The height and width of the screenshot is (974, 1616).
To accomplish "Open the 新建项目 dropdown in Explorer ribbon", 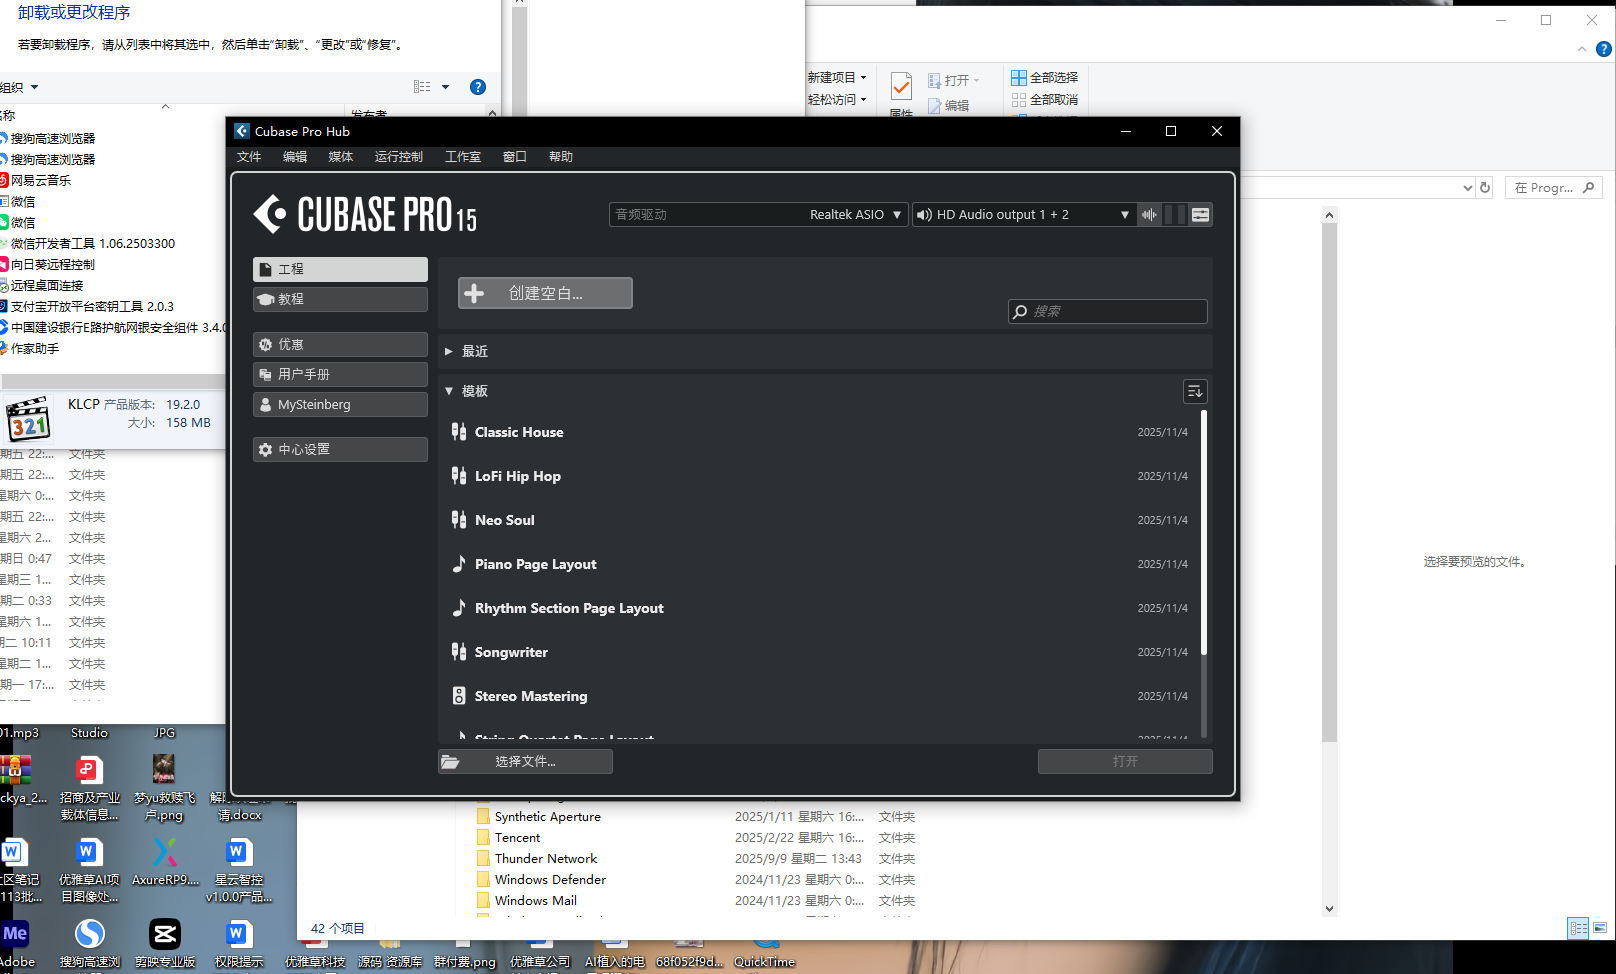I will tap(837, 77).
